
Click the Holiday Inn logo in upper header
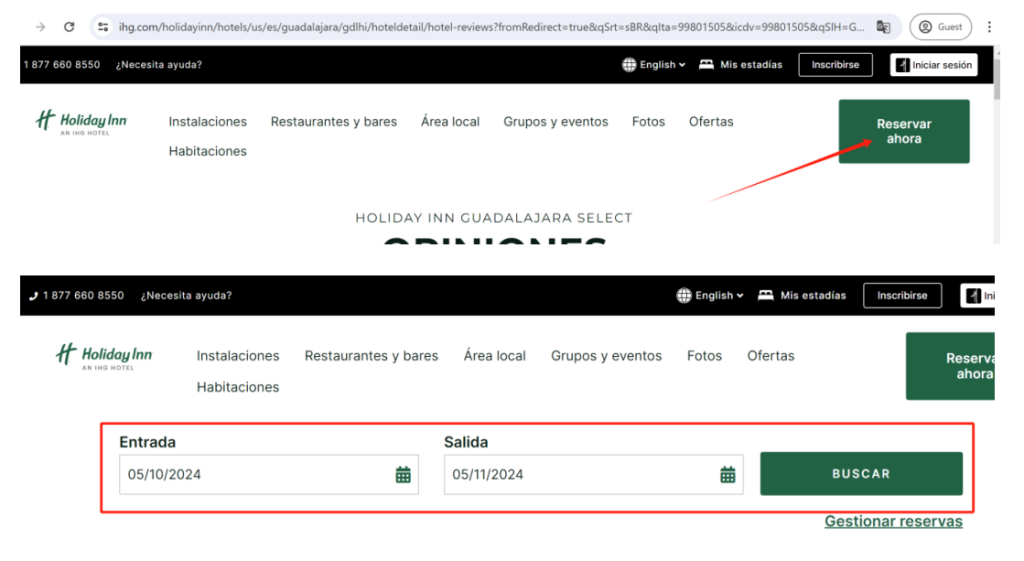point(81,123)
